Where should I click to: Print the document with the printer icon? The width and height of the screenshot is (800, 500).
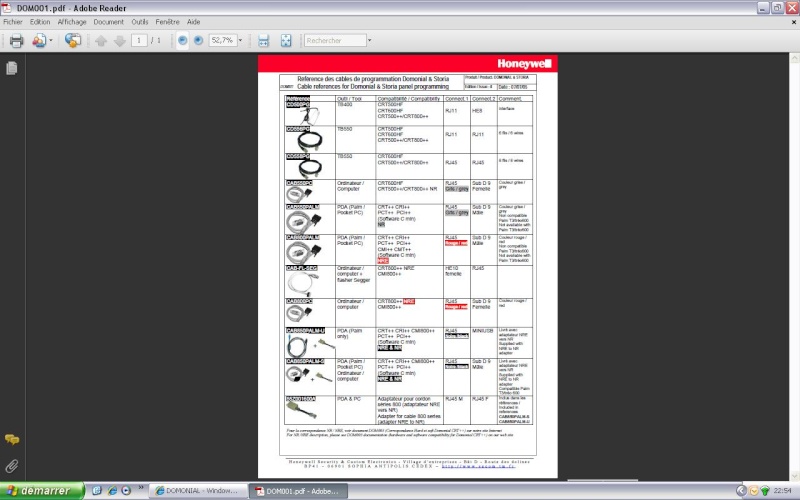[x=16, y=40]
